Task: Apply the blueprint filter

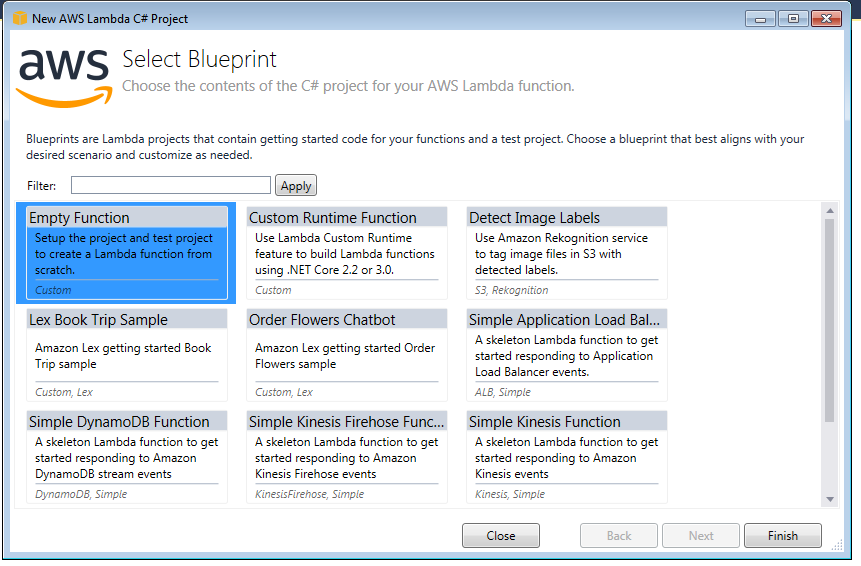Action: (x=296, y=186)
